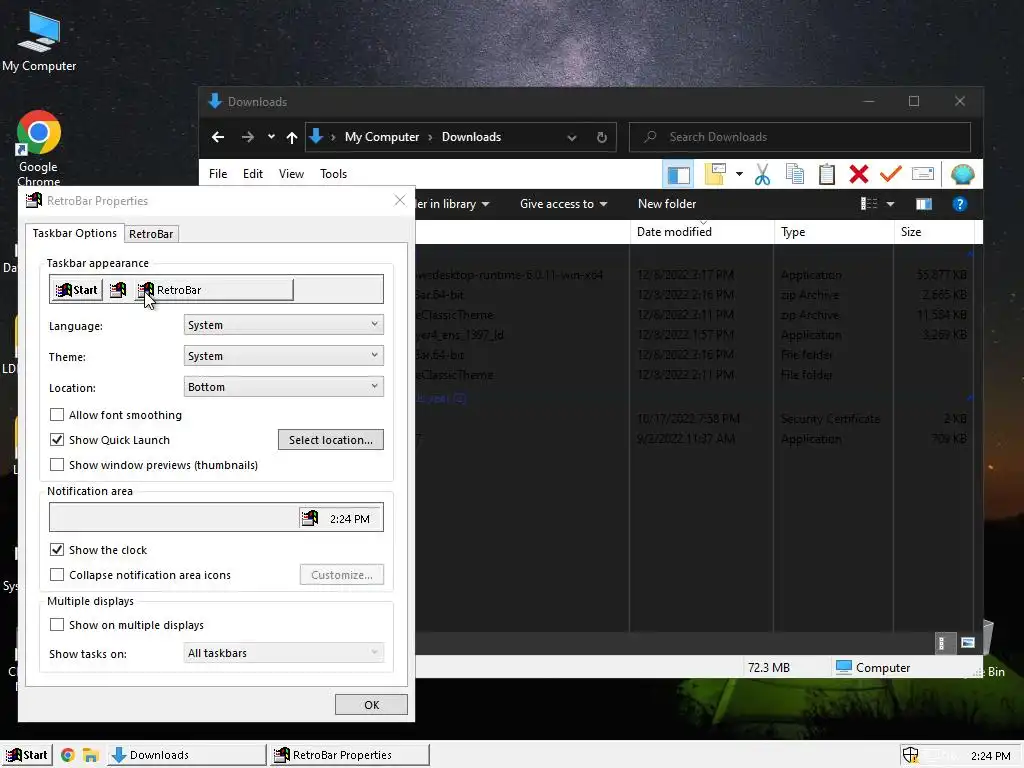The image size is (1024, 768).
Task: Switch to Downloads taskbar button
Action: (187, 755)
